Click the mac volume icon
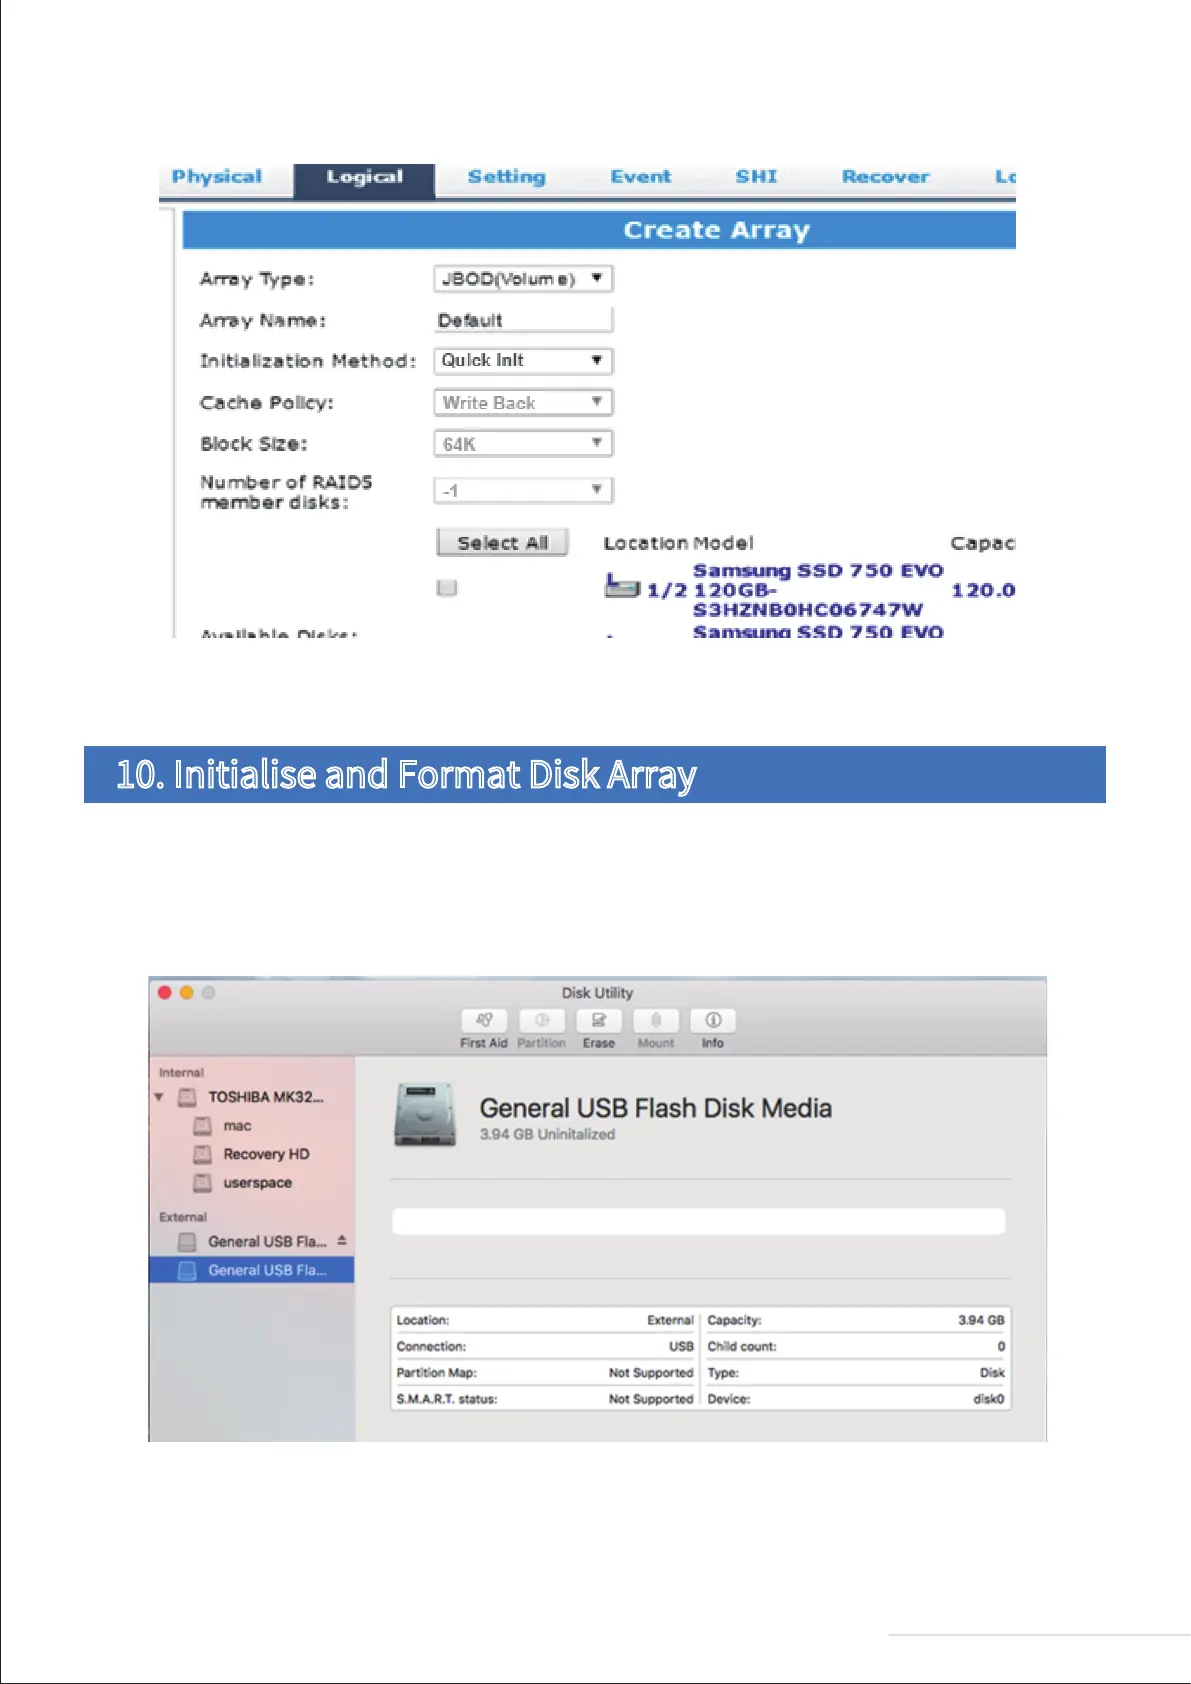The image size is (1191, 1684). coord(202,1126)
